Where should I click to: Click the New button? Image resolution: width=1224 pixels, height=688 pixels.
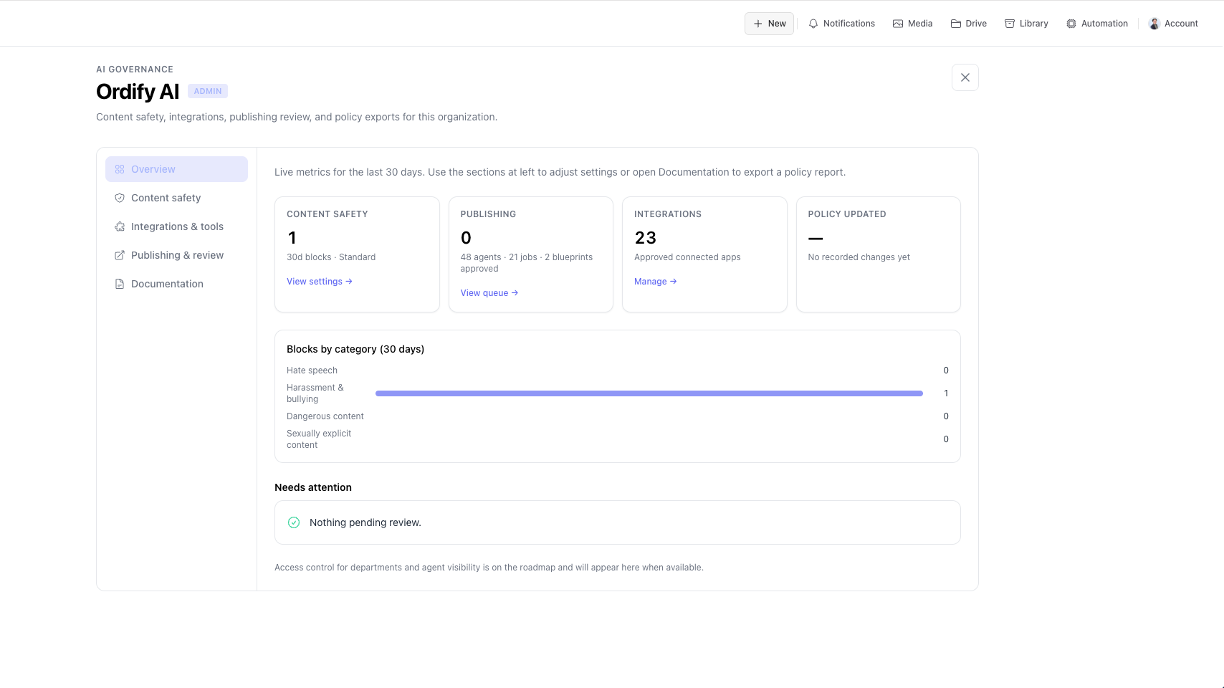tap(769, 23)
